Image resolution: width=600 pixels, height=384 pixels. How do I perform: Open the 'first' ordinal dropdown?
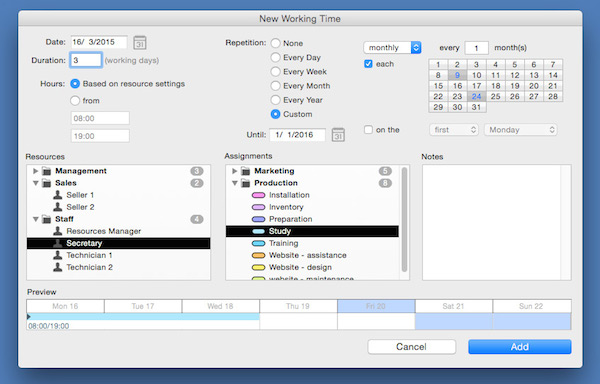coord(454,130)
